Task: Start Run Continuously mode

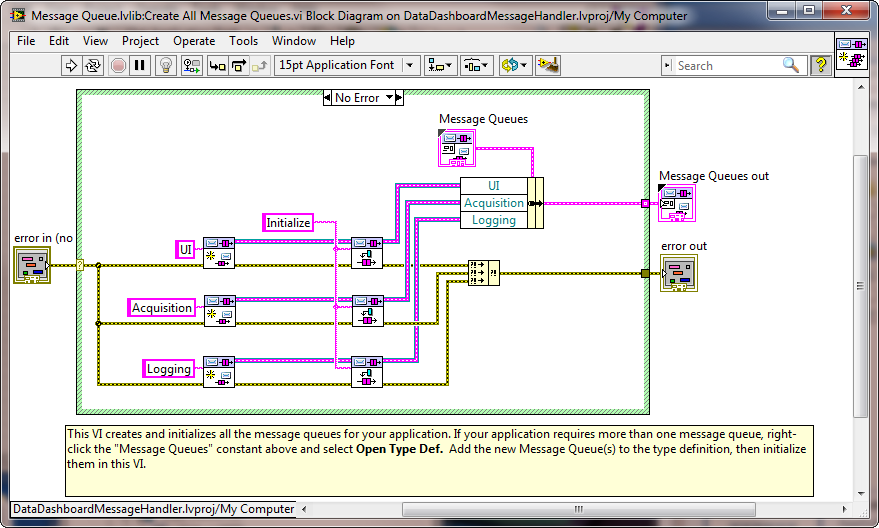Action: [x=94, y=65]
